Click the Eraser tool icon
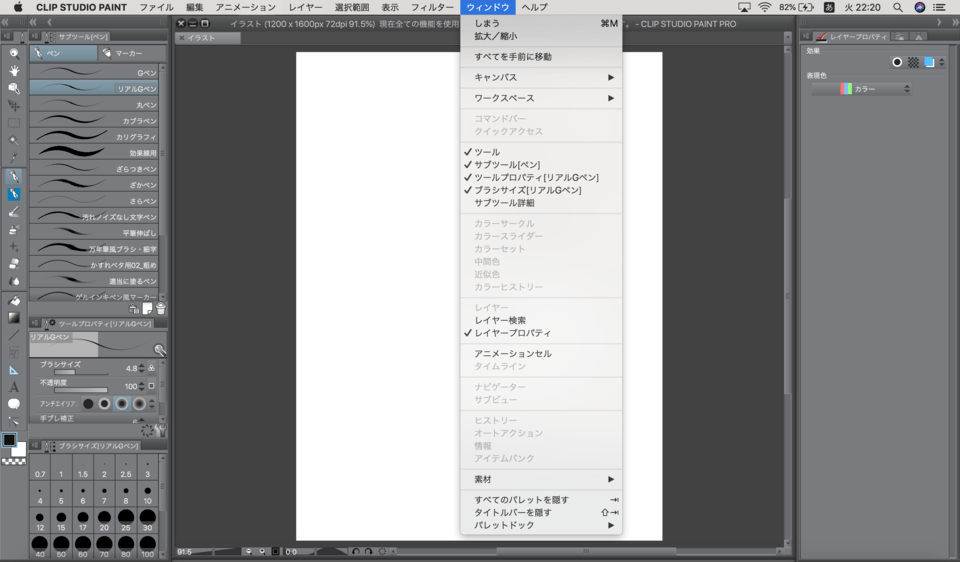Viewport: 960px width, 562px height. tap(14, 264)
